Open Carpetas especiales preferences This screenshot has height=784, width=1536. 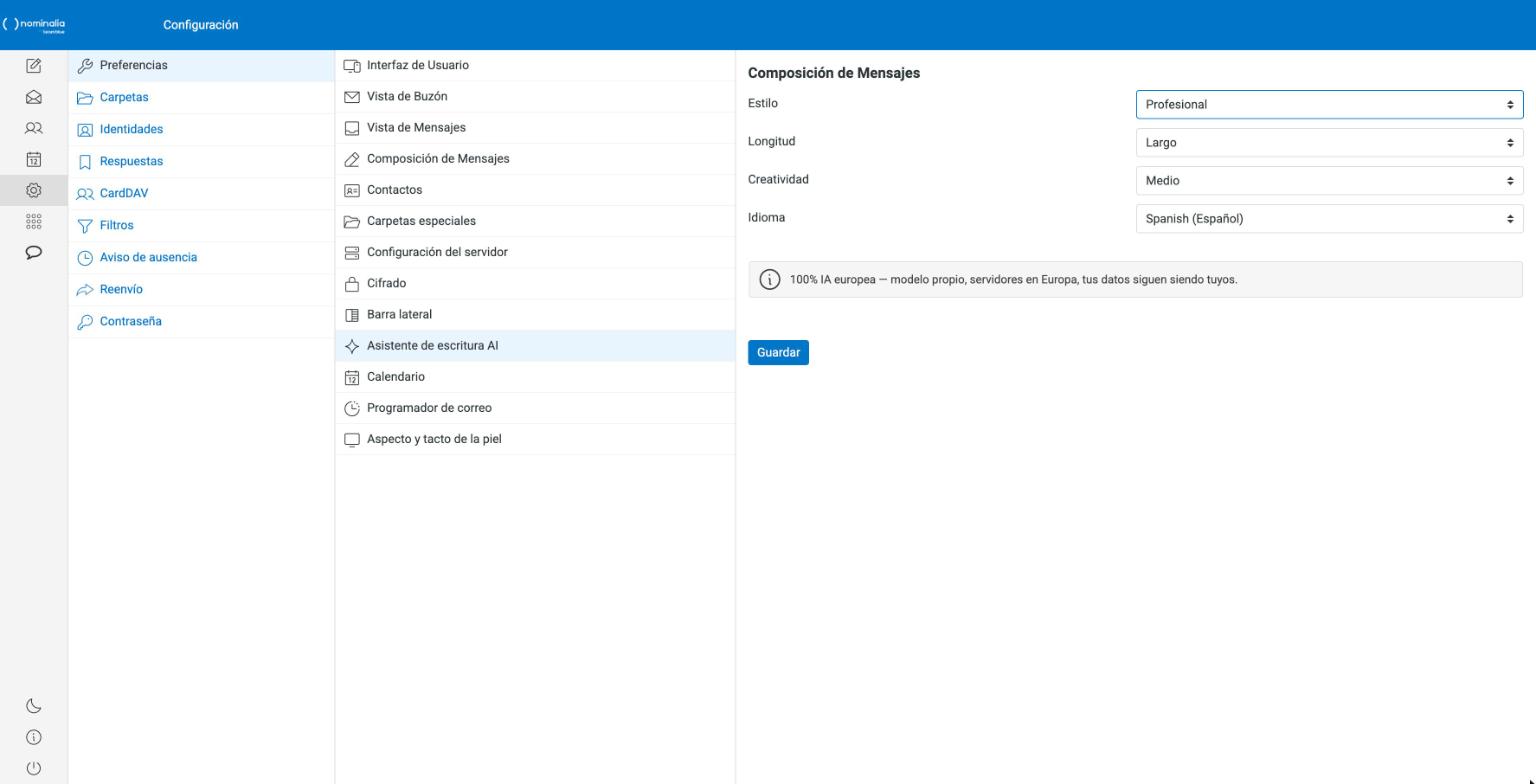pos(535,220)
